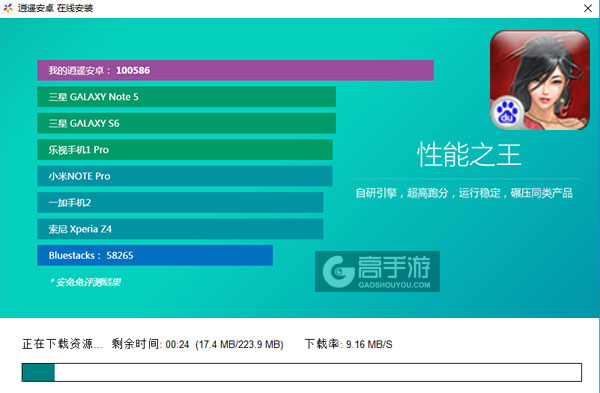Select the 乐视手机1 Pro bar

(x=185, y=150)
